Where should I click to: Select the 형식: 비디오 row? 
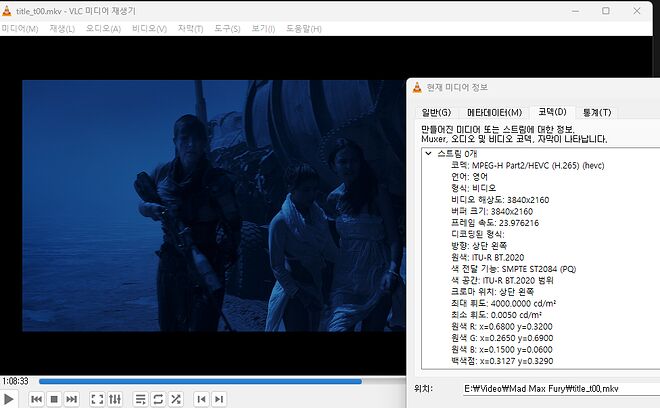click(473, 188)
